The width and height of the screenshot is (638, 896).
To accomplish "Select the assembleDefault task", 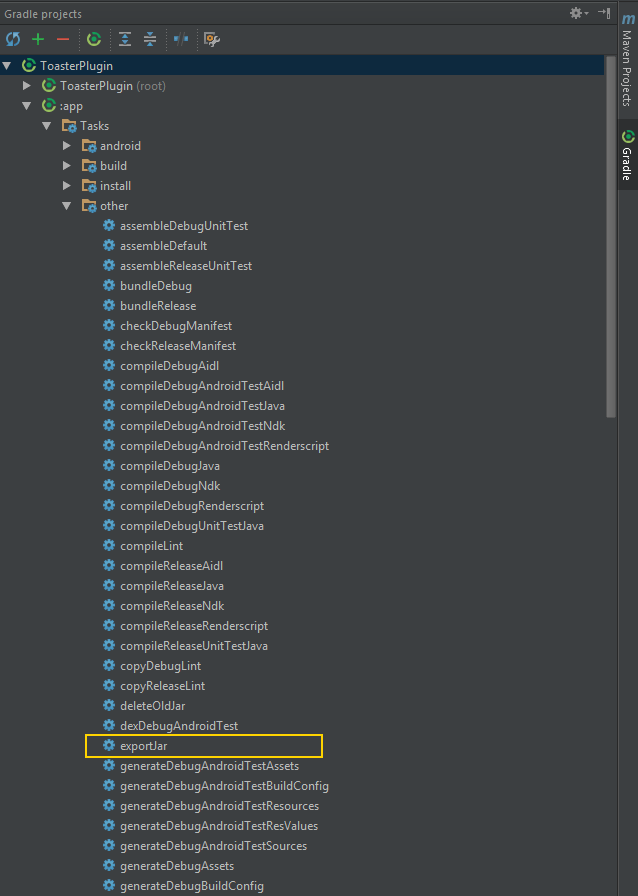I will 163,246.
